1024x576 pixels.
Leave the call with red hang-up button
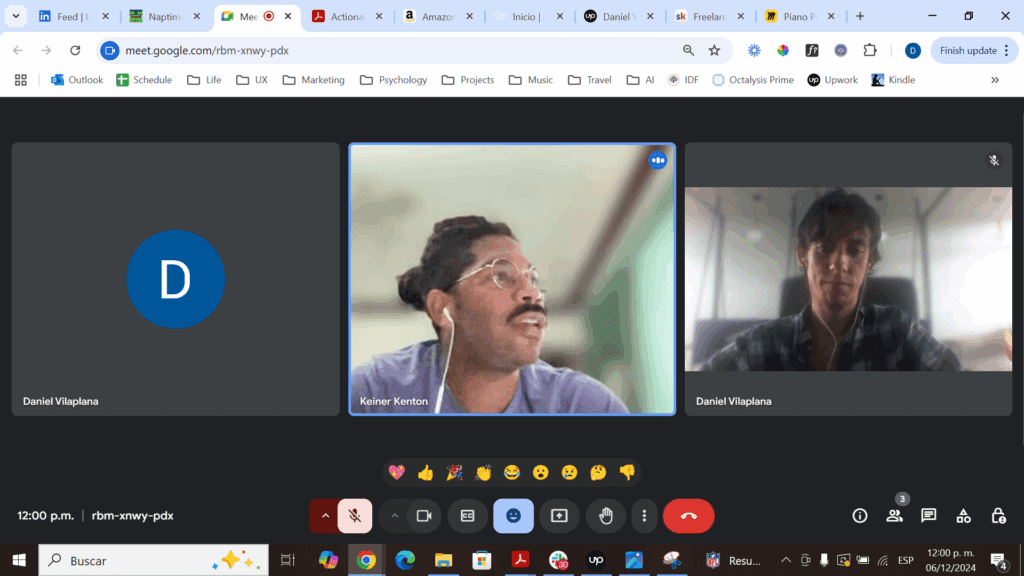coord(688,516)
